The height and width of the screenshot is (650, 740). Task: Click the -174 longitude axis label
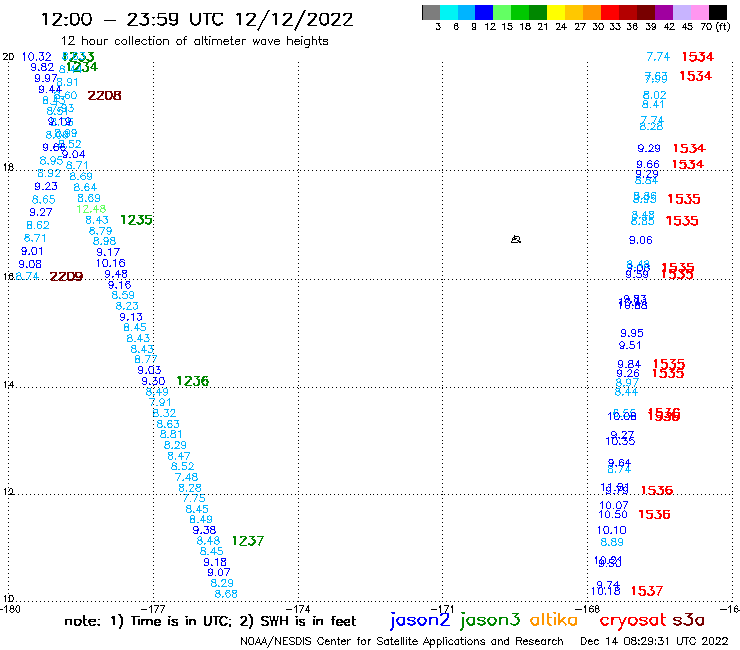coord(299,609)
